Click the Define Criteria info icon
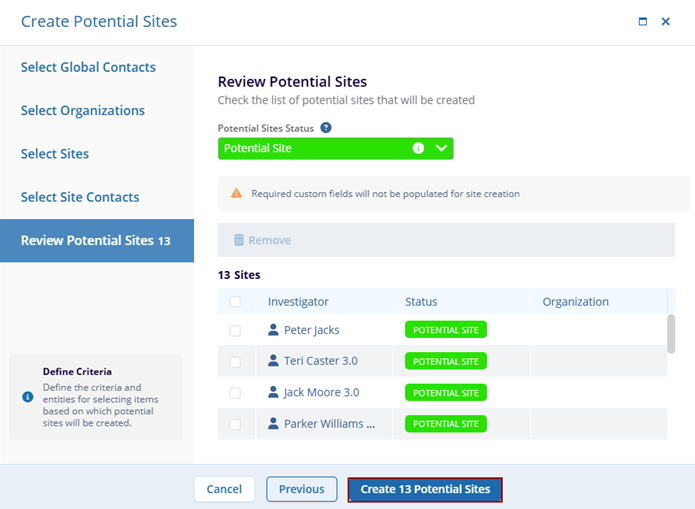This screenshot has width=695, height=509. 27,396
